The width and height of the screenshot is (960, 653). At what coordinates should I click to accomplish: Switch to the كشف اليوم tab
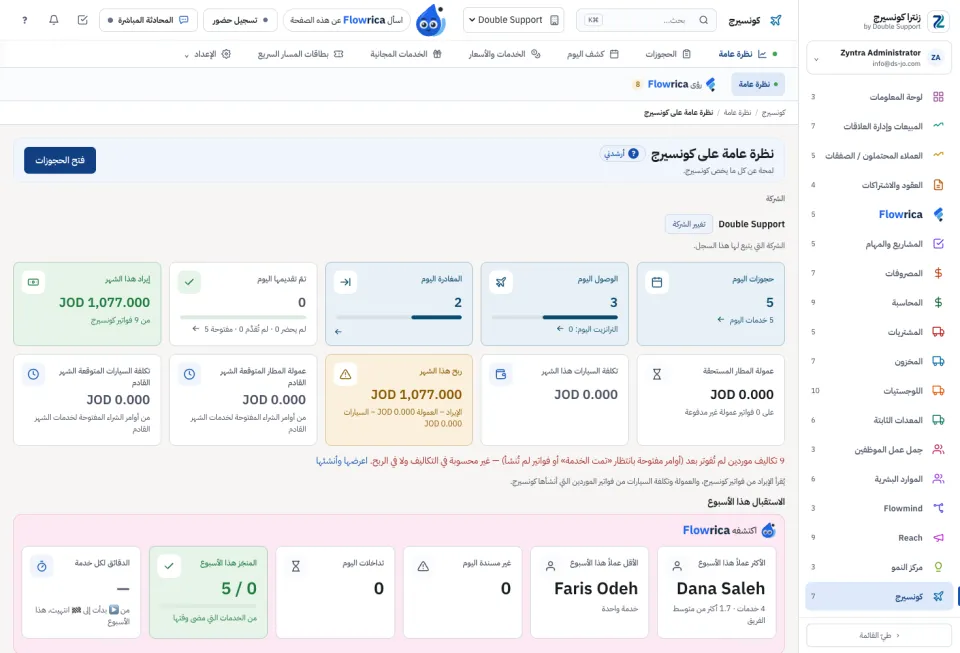pyautogui.click(x=593, y=54)
